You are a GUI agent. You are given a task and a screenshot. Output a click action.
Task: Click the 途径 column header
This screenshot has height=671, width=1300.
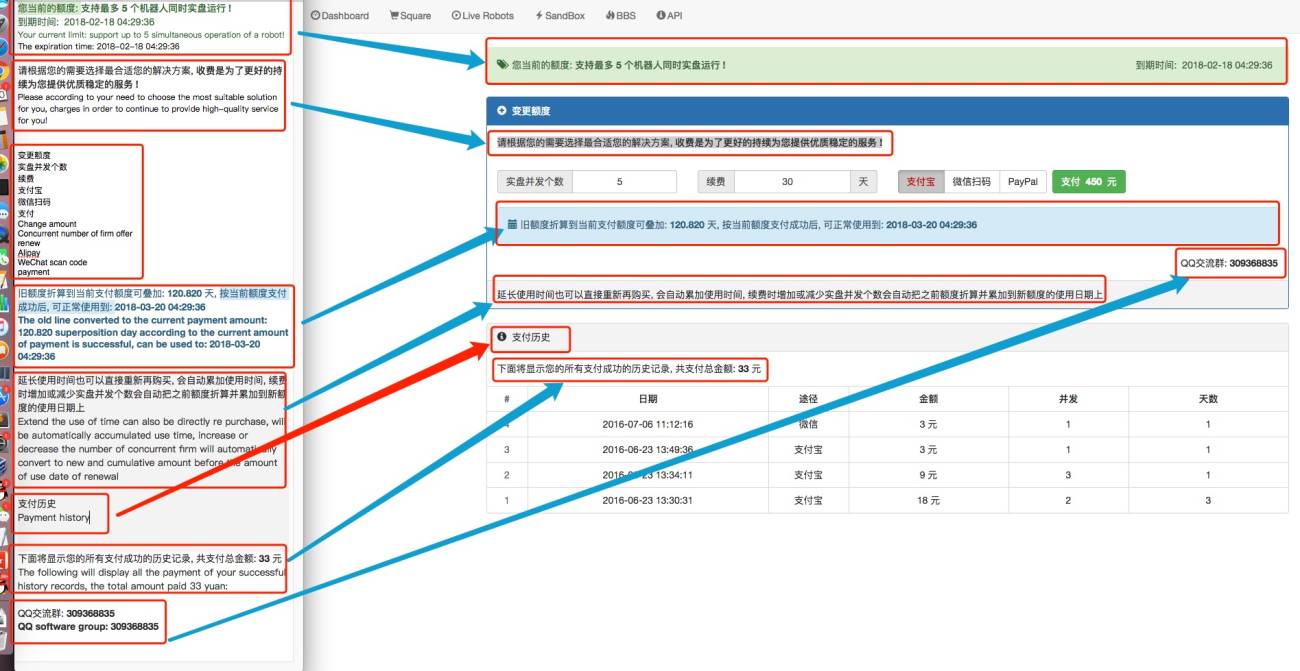coord(808,398)
